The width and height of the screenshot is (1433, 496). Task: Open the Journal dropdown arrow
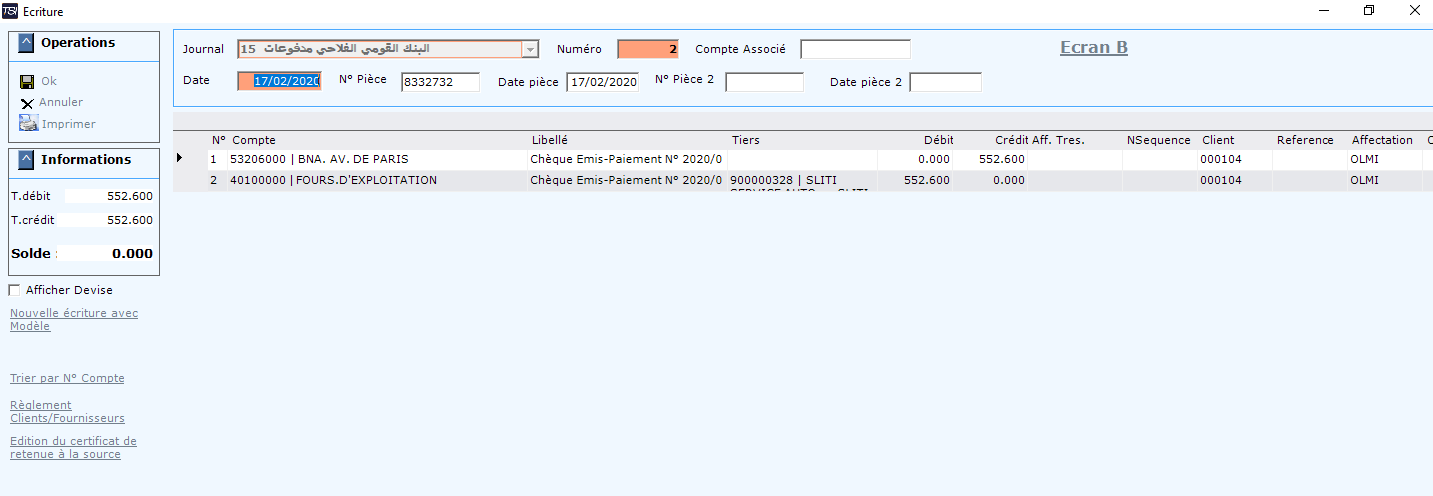(x=530, y=49)
